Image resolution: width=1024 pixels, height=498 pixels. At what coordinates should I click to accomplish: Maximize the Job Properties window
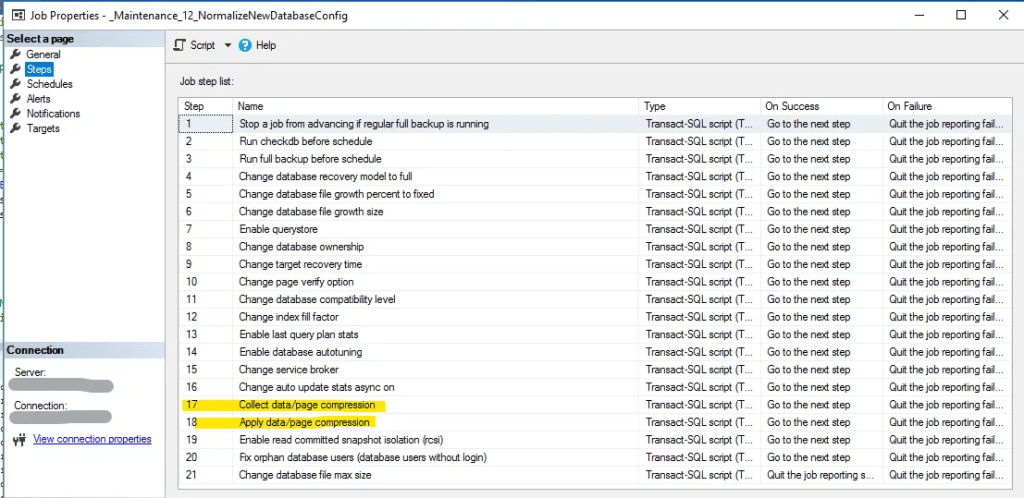pyautogui.click(x=961, y=15)
